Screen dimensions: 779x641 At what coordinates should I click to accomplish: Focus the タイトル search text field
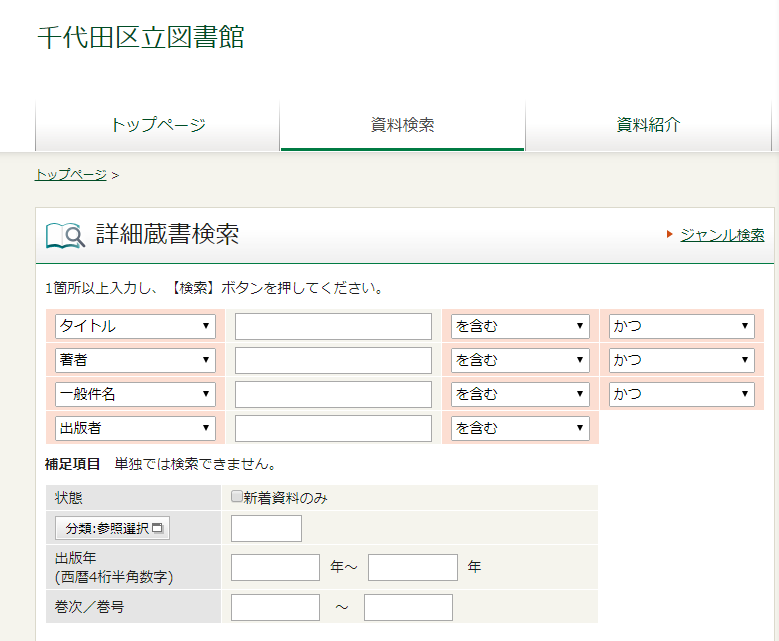333,326
